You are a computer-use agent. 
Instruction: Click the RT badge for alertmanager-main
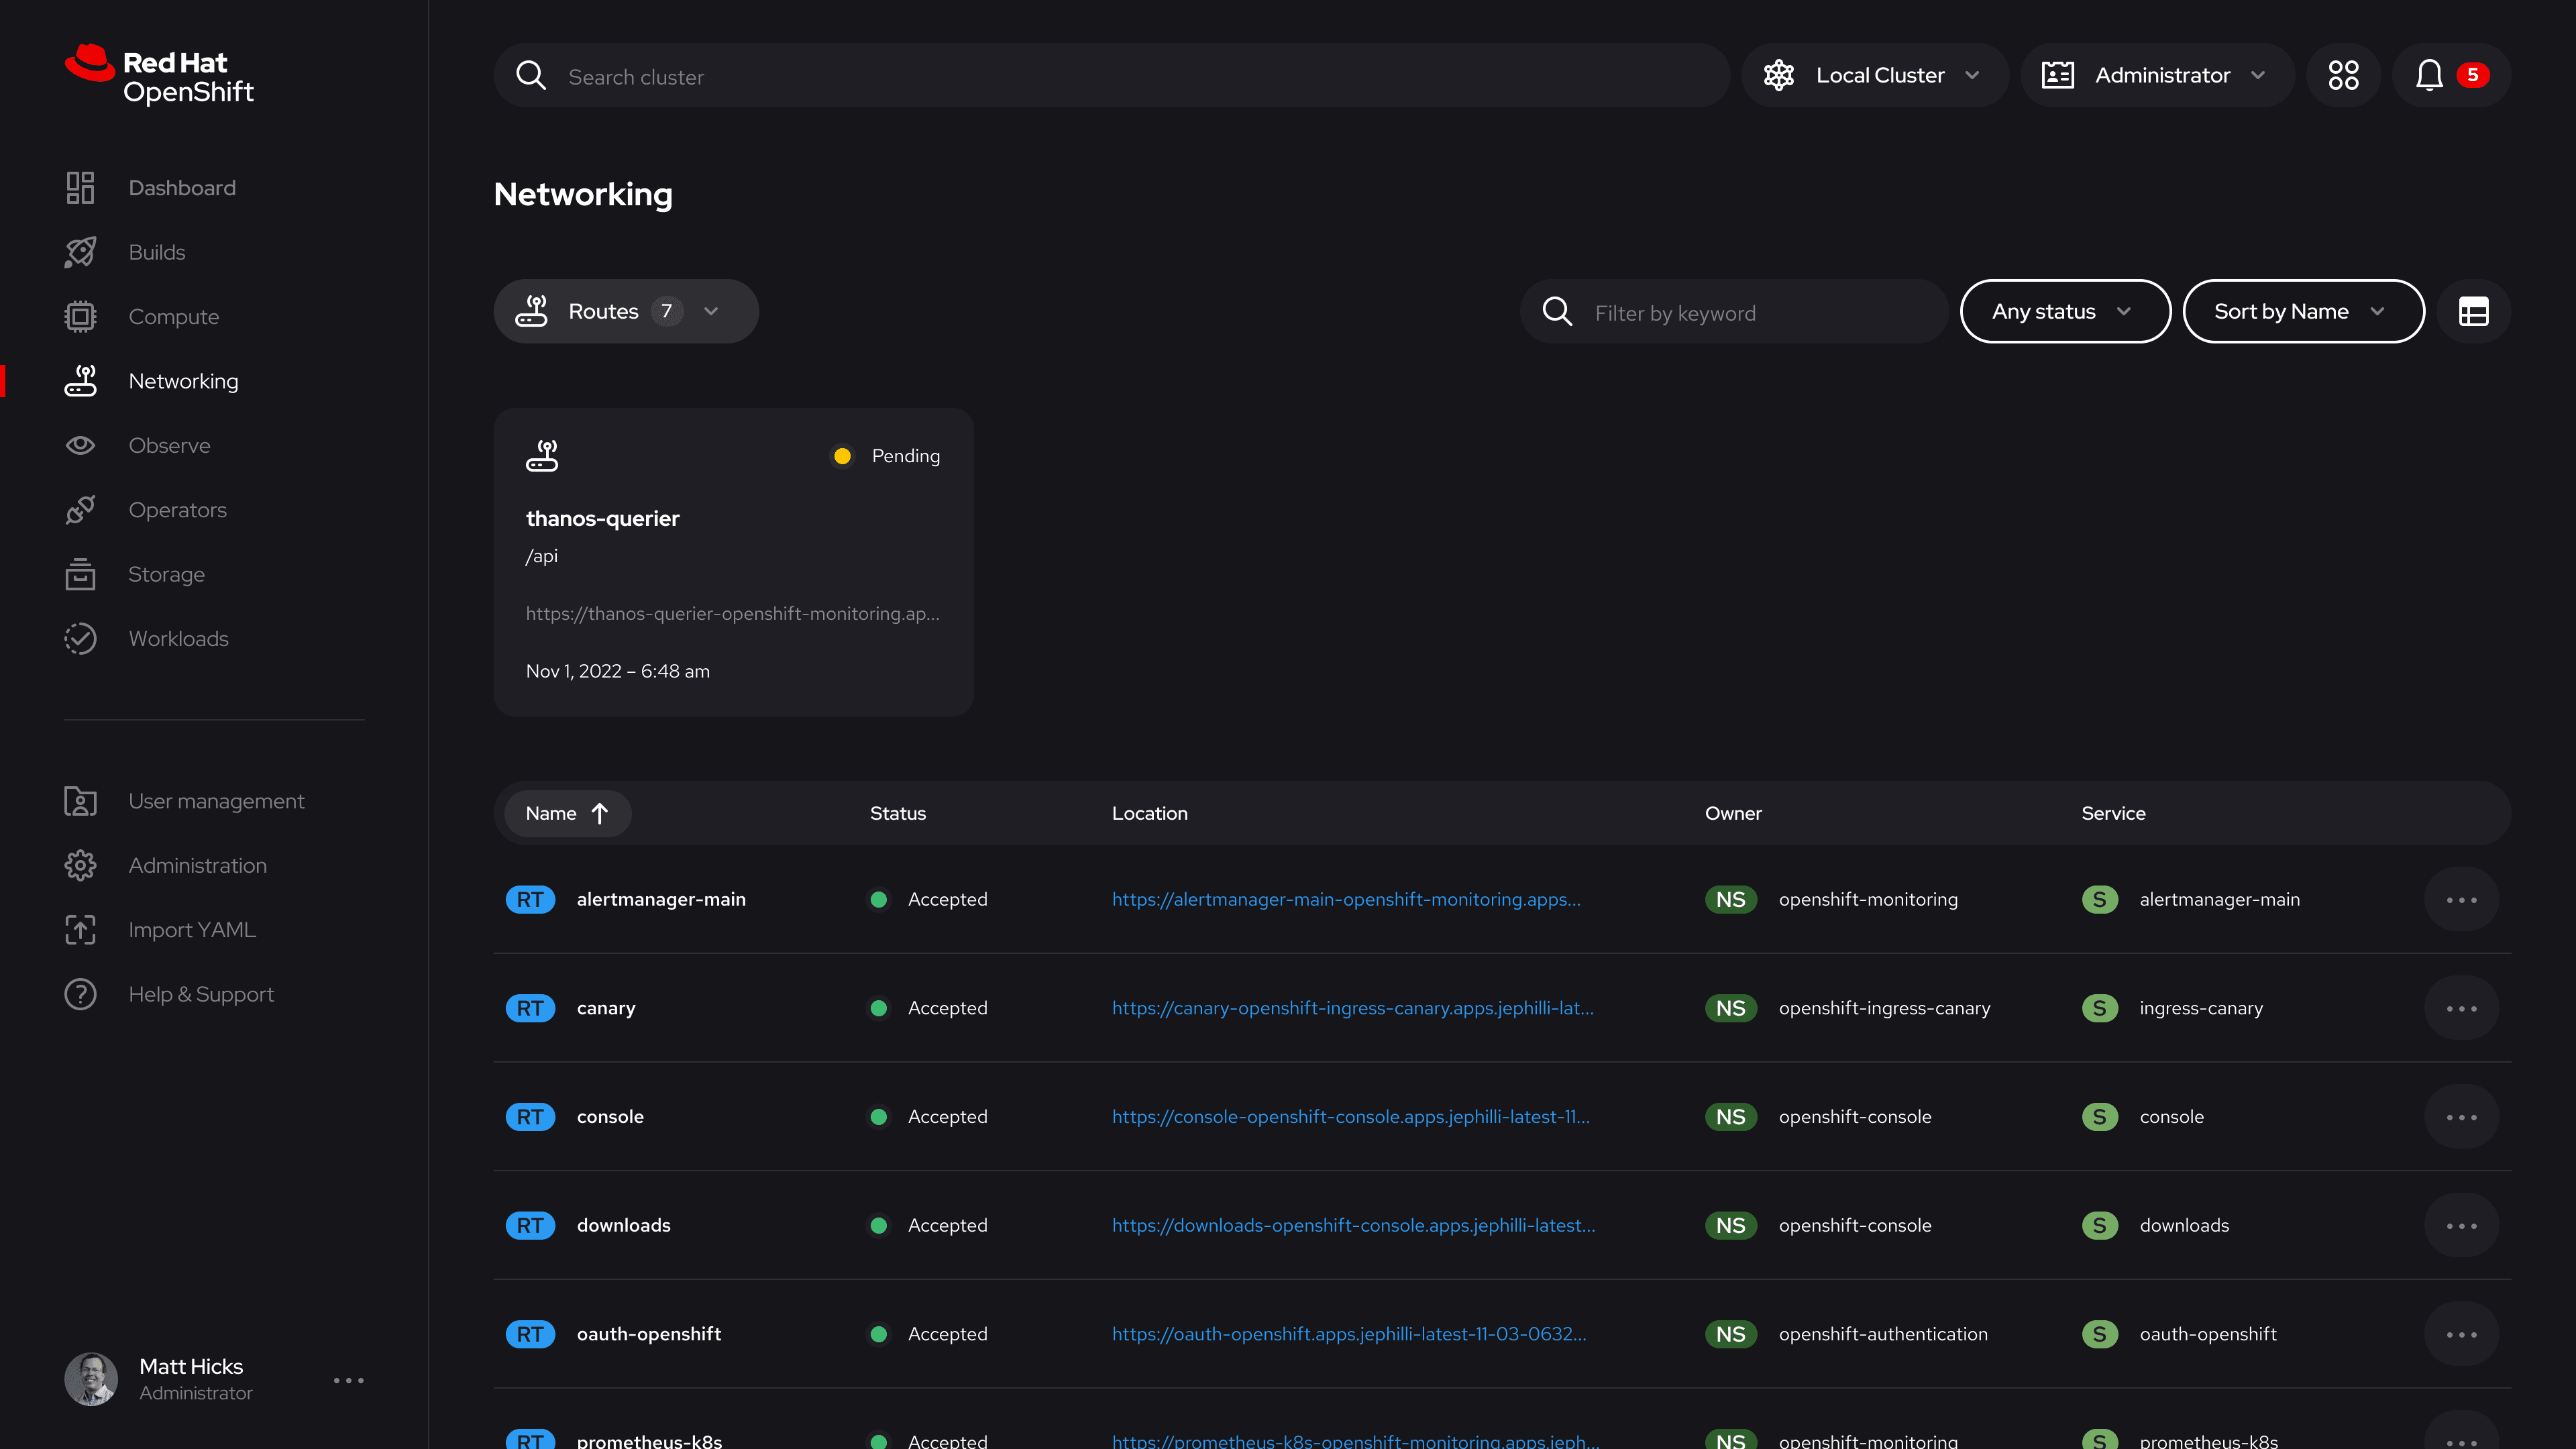pos(530,900)
